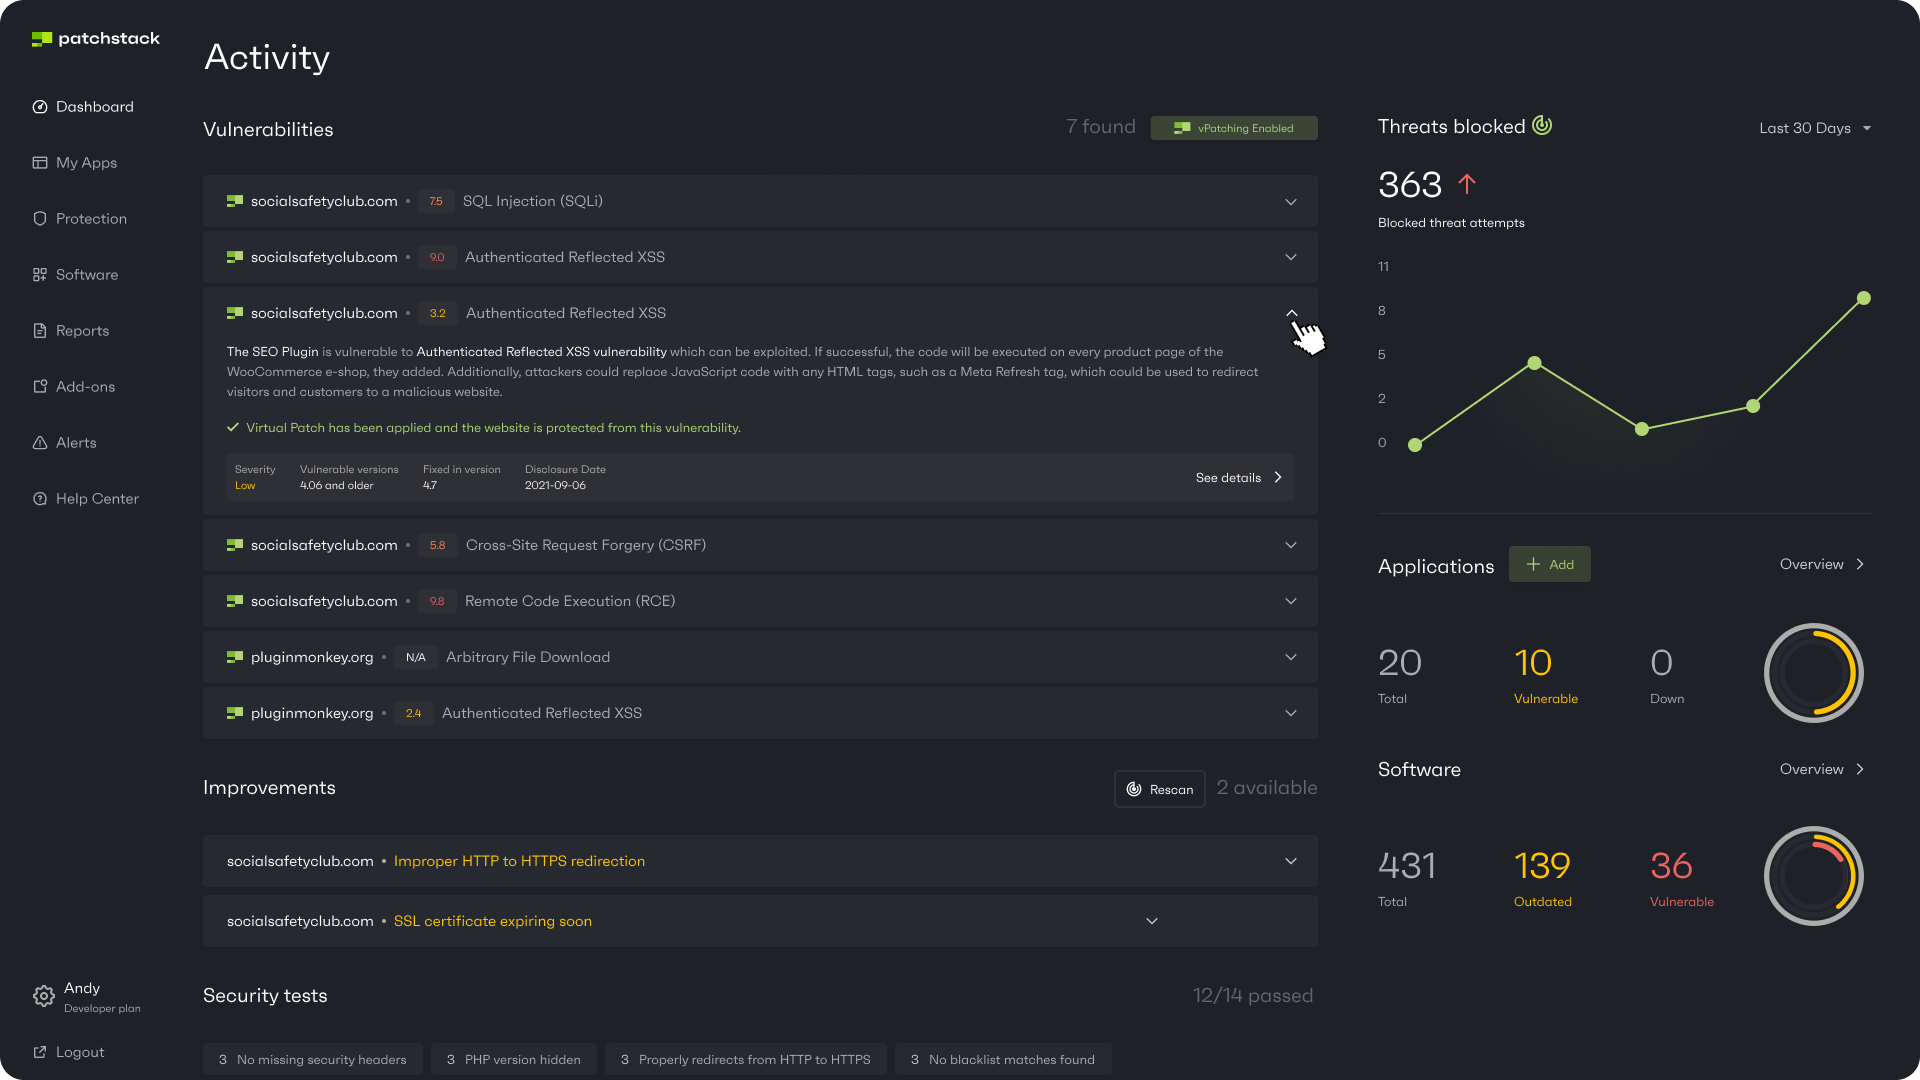
Task: Click the 9.8 severity score badge
Action: [437, 601]
